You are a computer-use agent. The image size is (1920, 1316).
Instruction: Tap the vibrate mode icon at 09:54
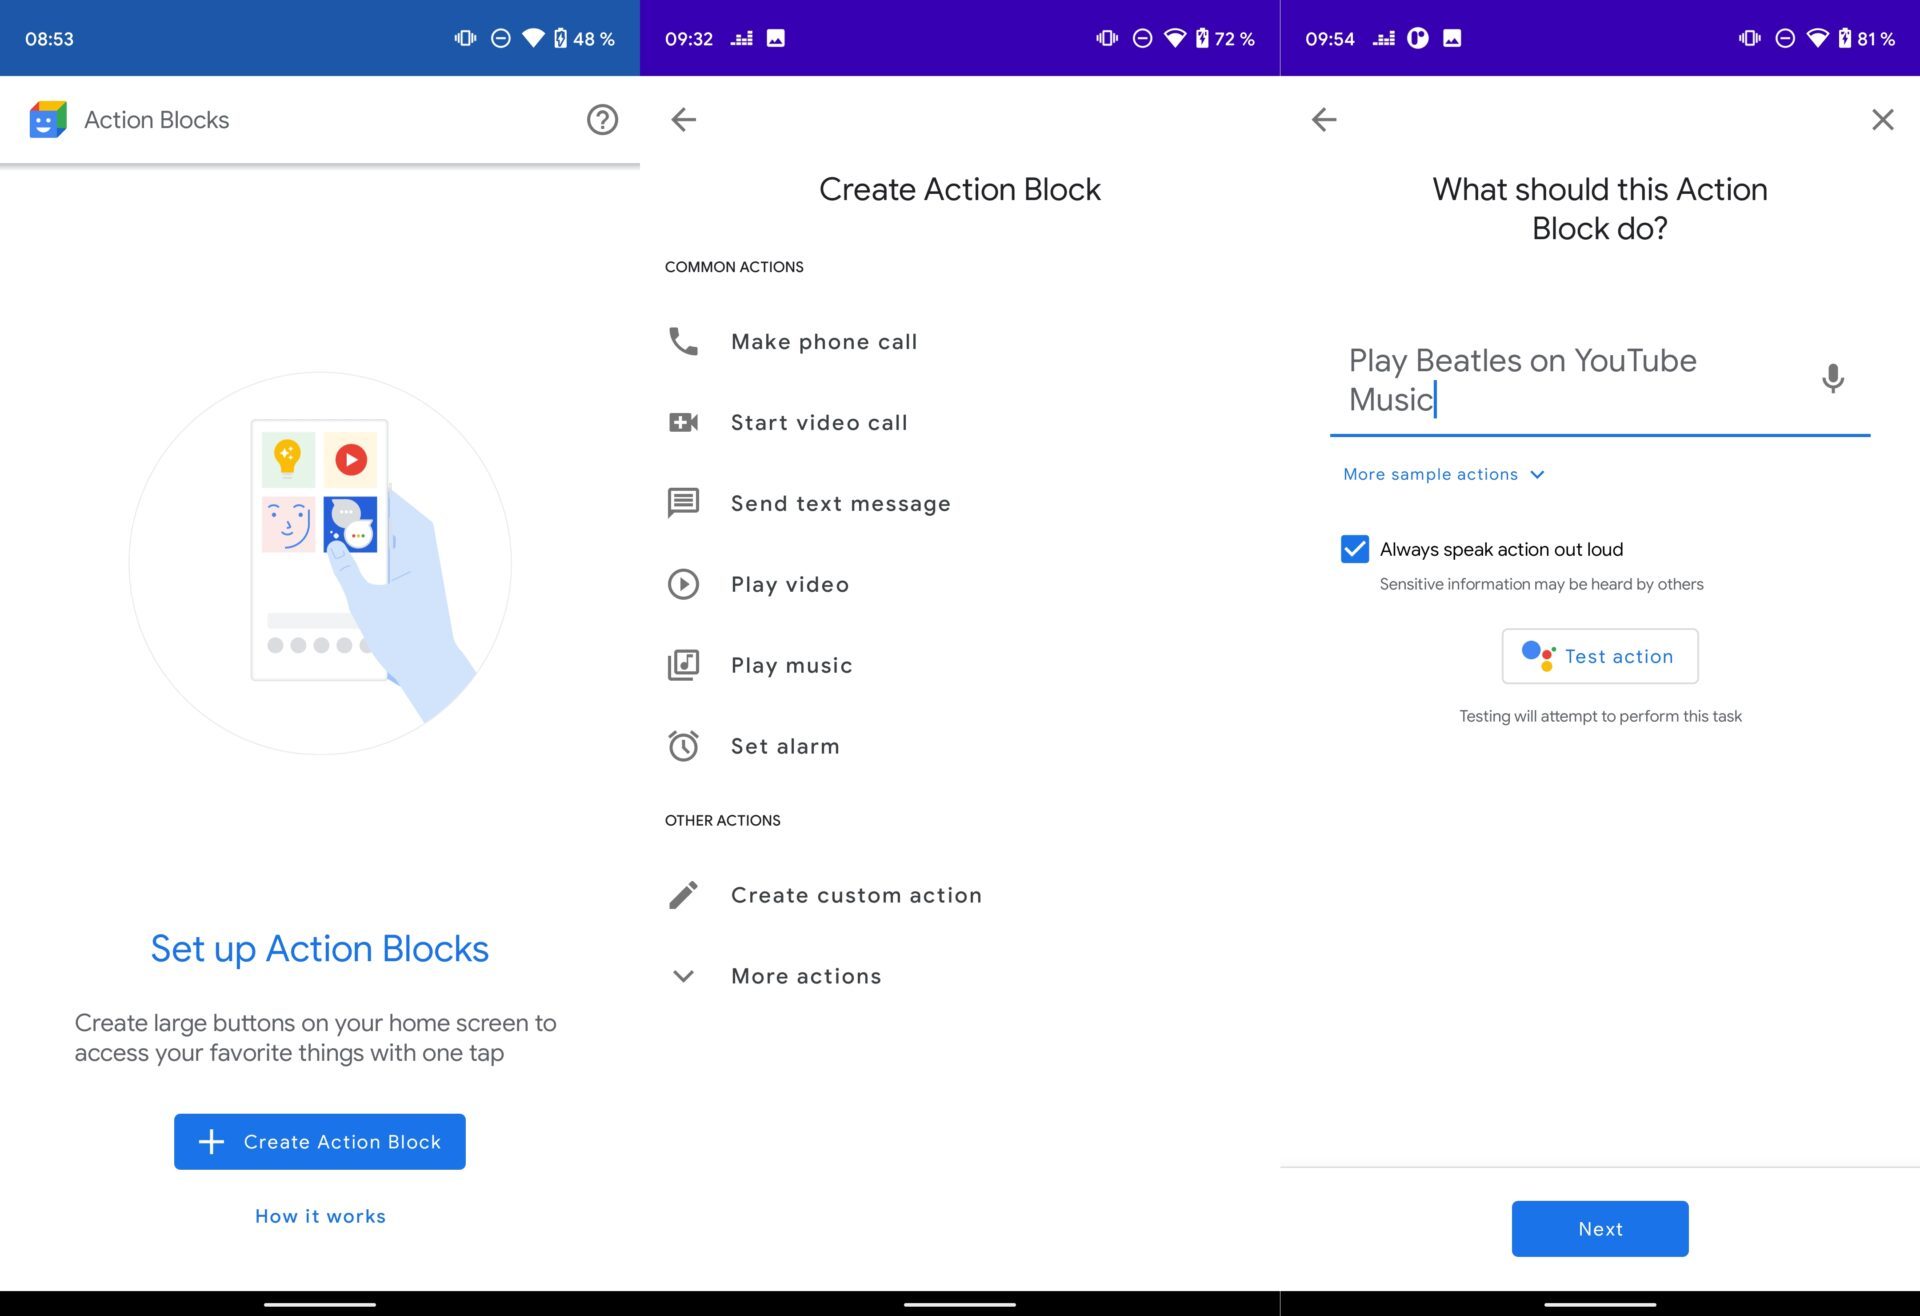(x=1749, y=38)
